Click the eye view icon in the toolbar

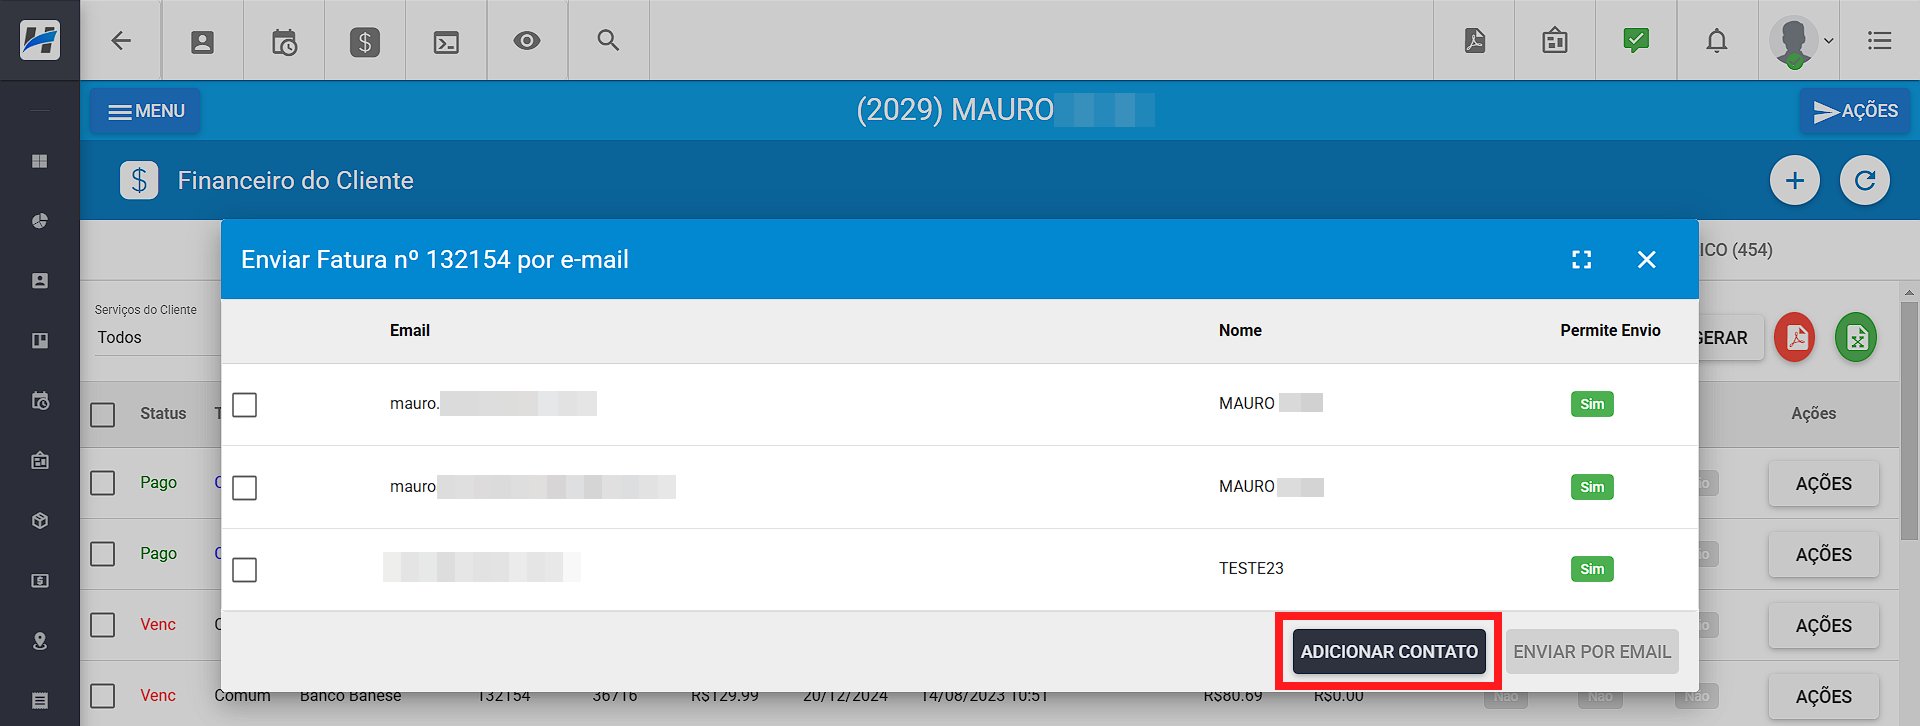coord(527,41)
